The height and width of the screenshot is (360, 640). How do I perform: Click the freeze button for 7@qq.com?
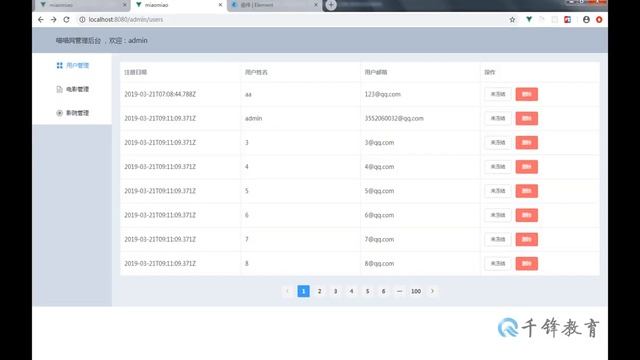pyautogui.click(x=498, y=239)
